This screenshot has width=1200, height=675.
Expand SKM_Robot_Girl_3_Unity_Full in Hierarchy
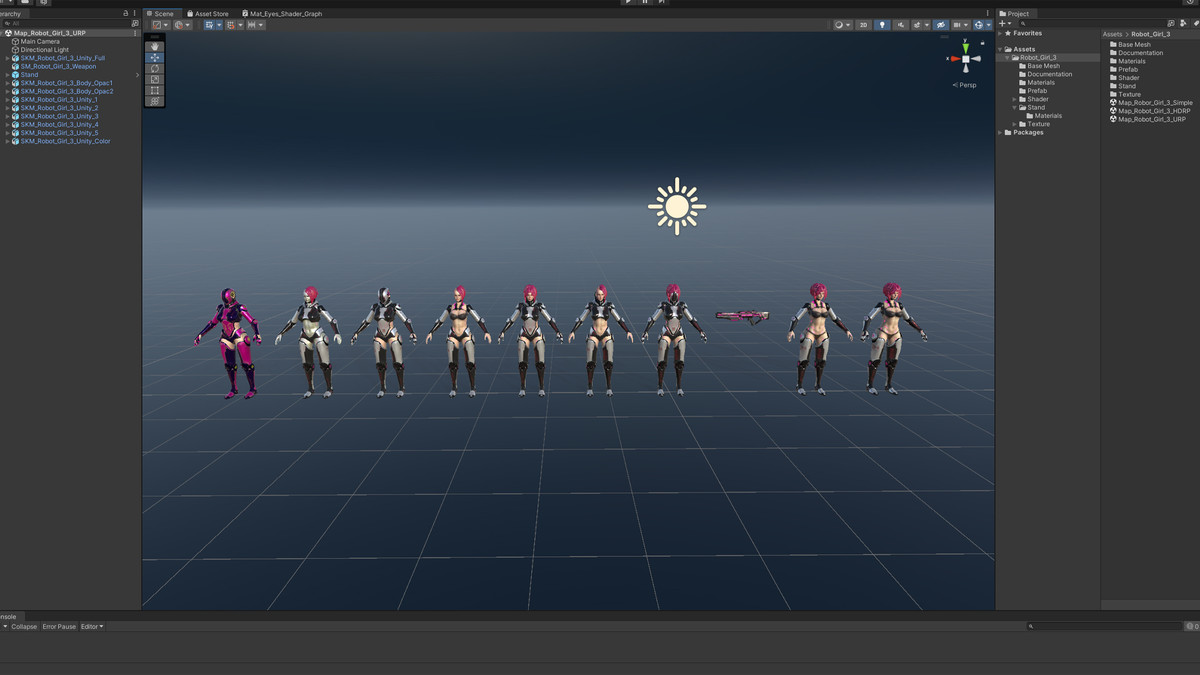tap(7, 58)
